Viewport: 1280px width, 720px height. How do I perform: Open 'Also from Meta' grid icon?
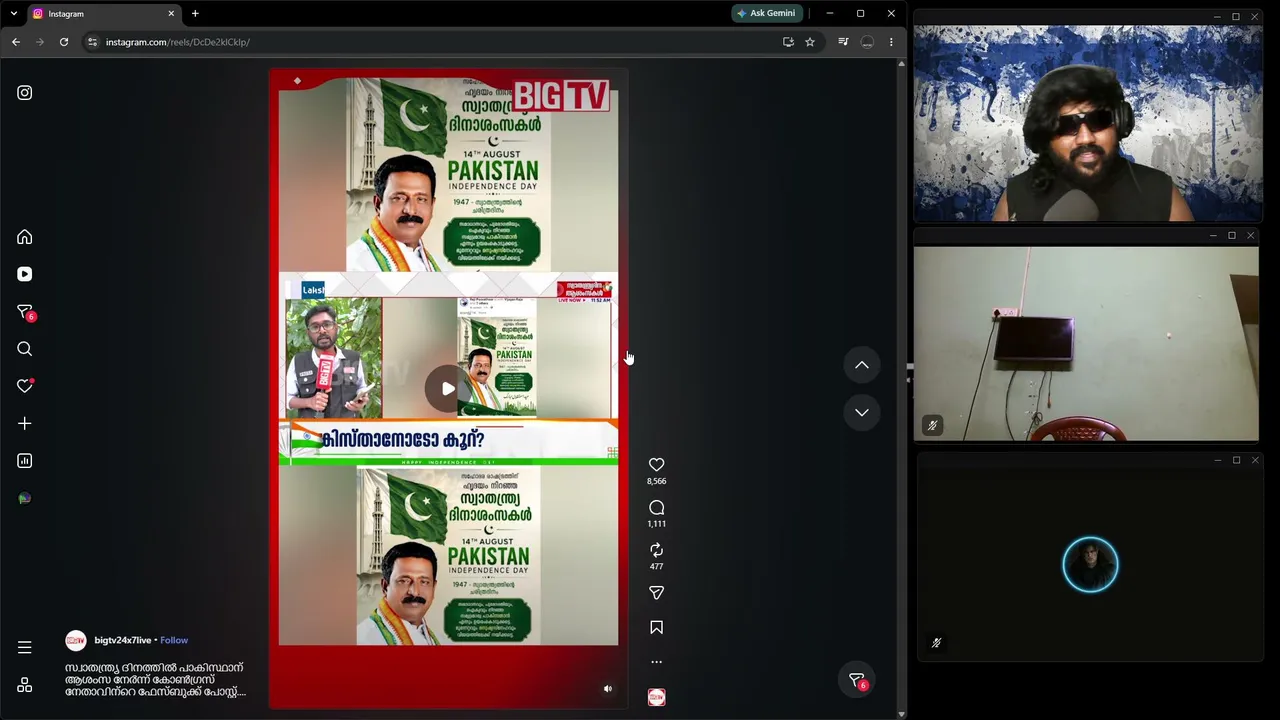(25, 685)
